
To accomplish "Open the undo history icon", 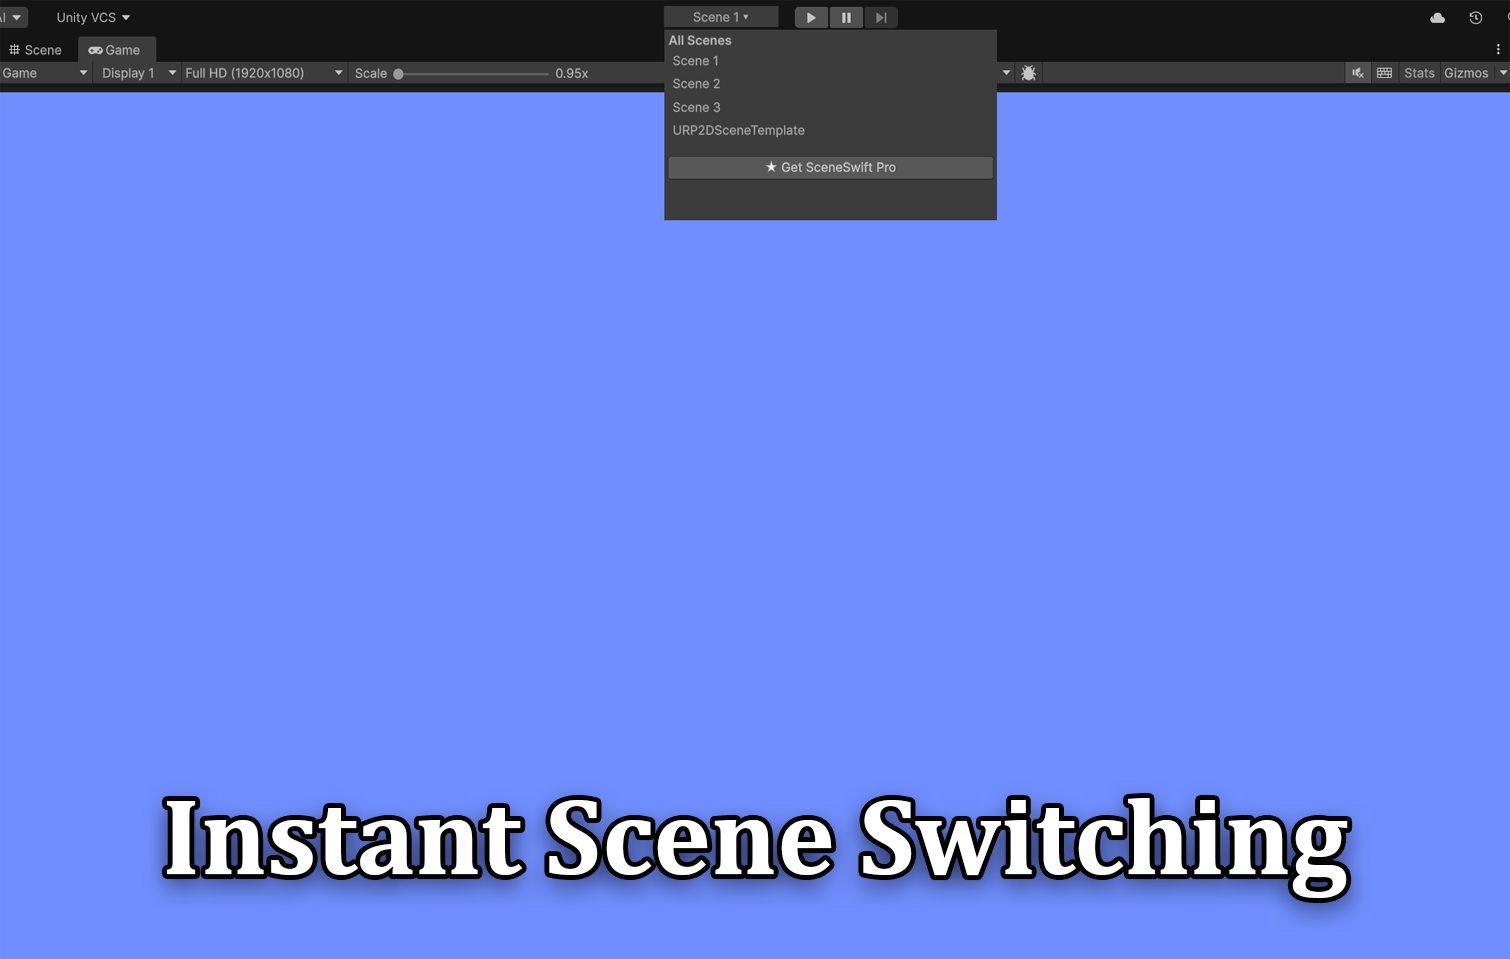I will coord(1475,18).
